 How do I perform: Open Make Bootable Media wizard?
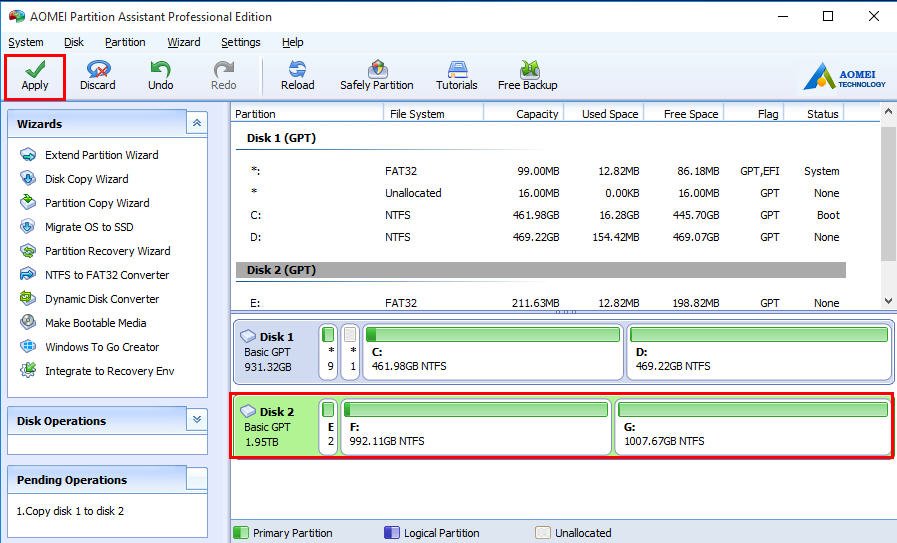(x=96, y=323)
